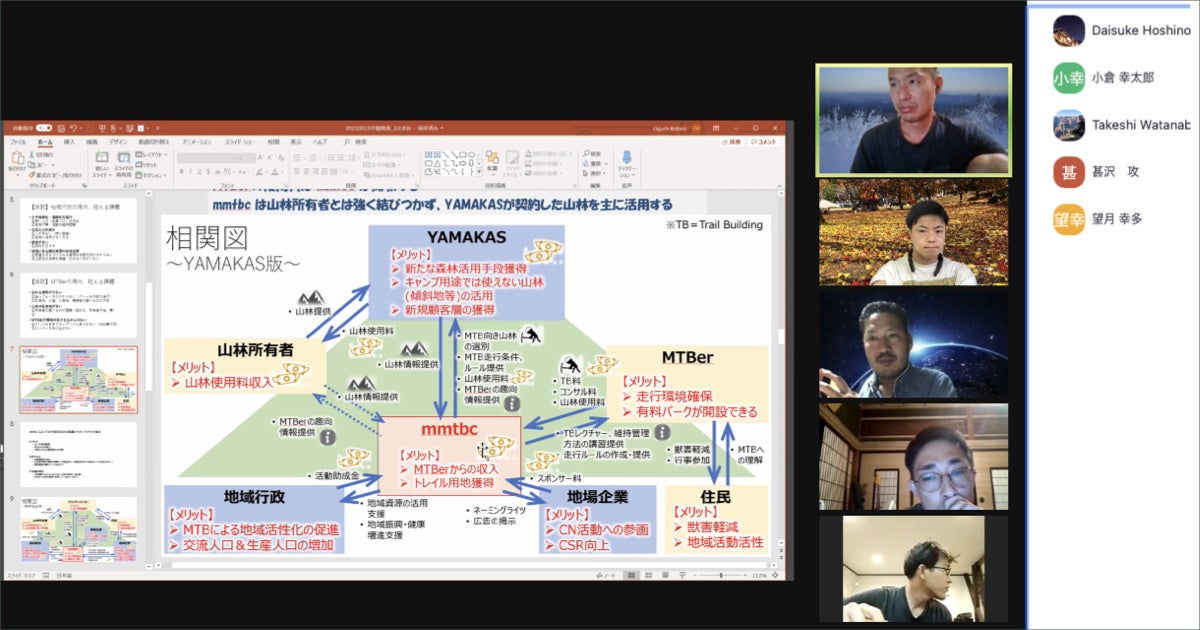Click the Find icon in Editing group
This screenshot has height=630, width=1200.
[x=586, y=153]
